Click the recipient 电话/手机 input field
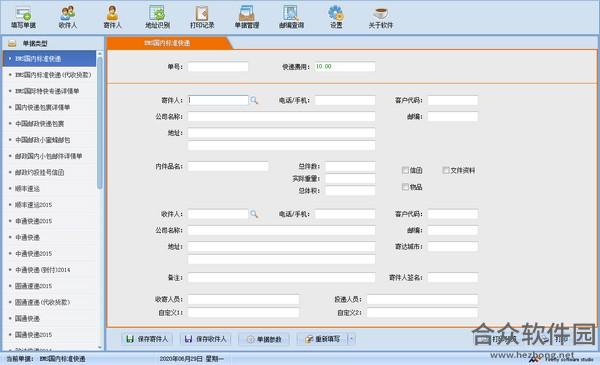 pos(345,214)
